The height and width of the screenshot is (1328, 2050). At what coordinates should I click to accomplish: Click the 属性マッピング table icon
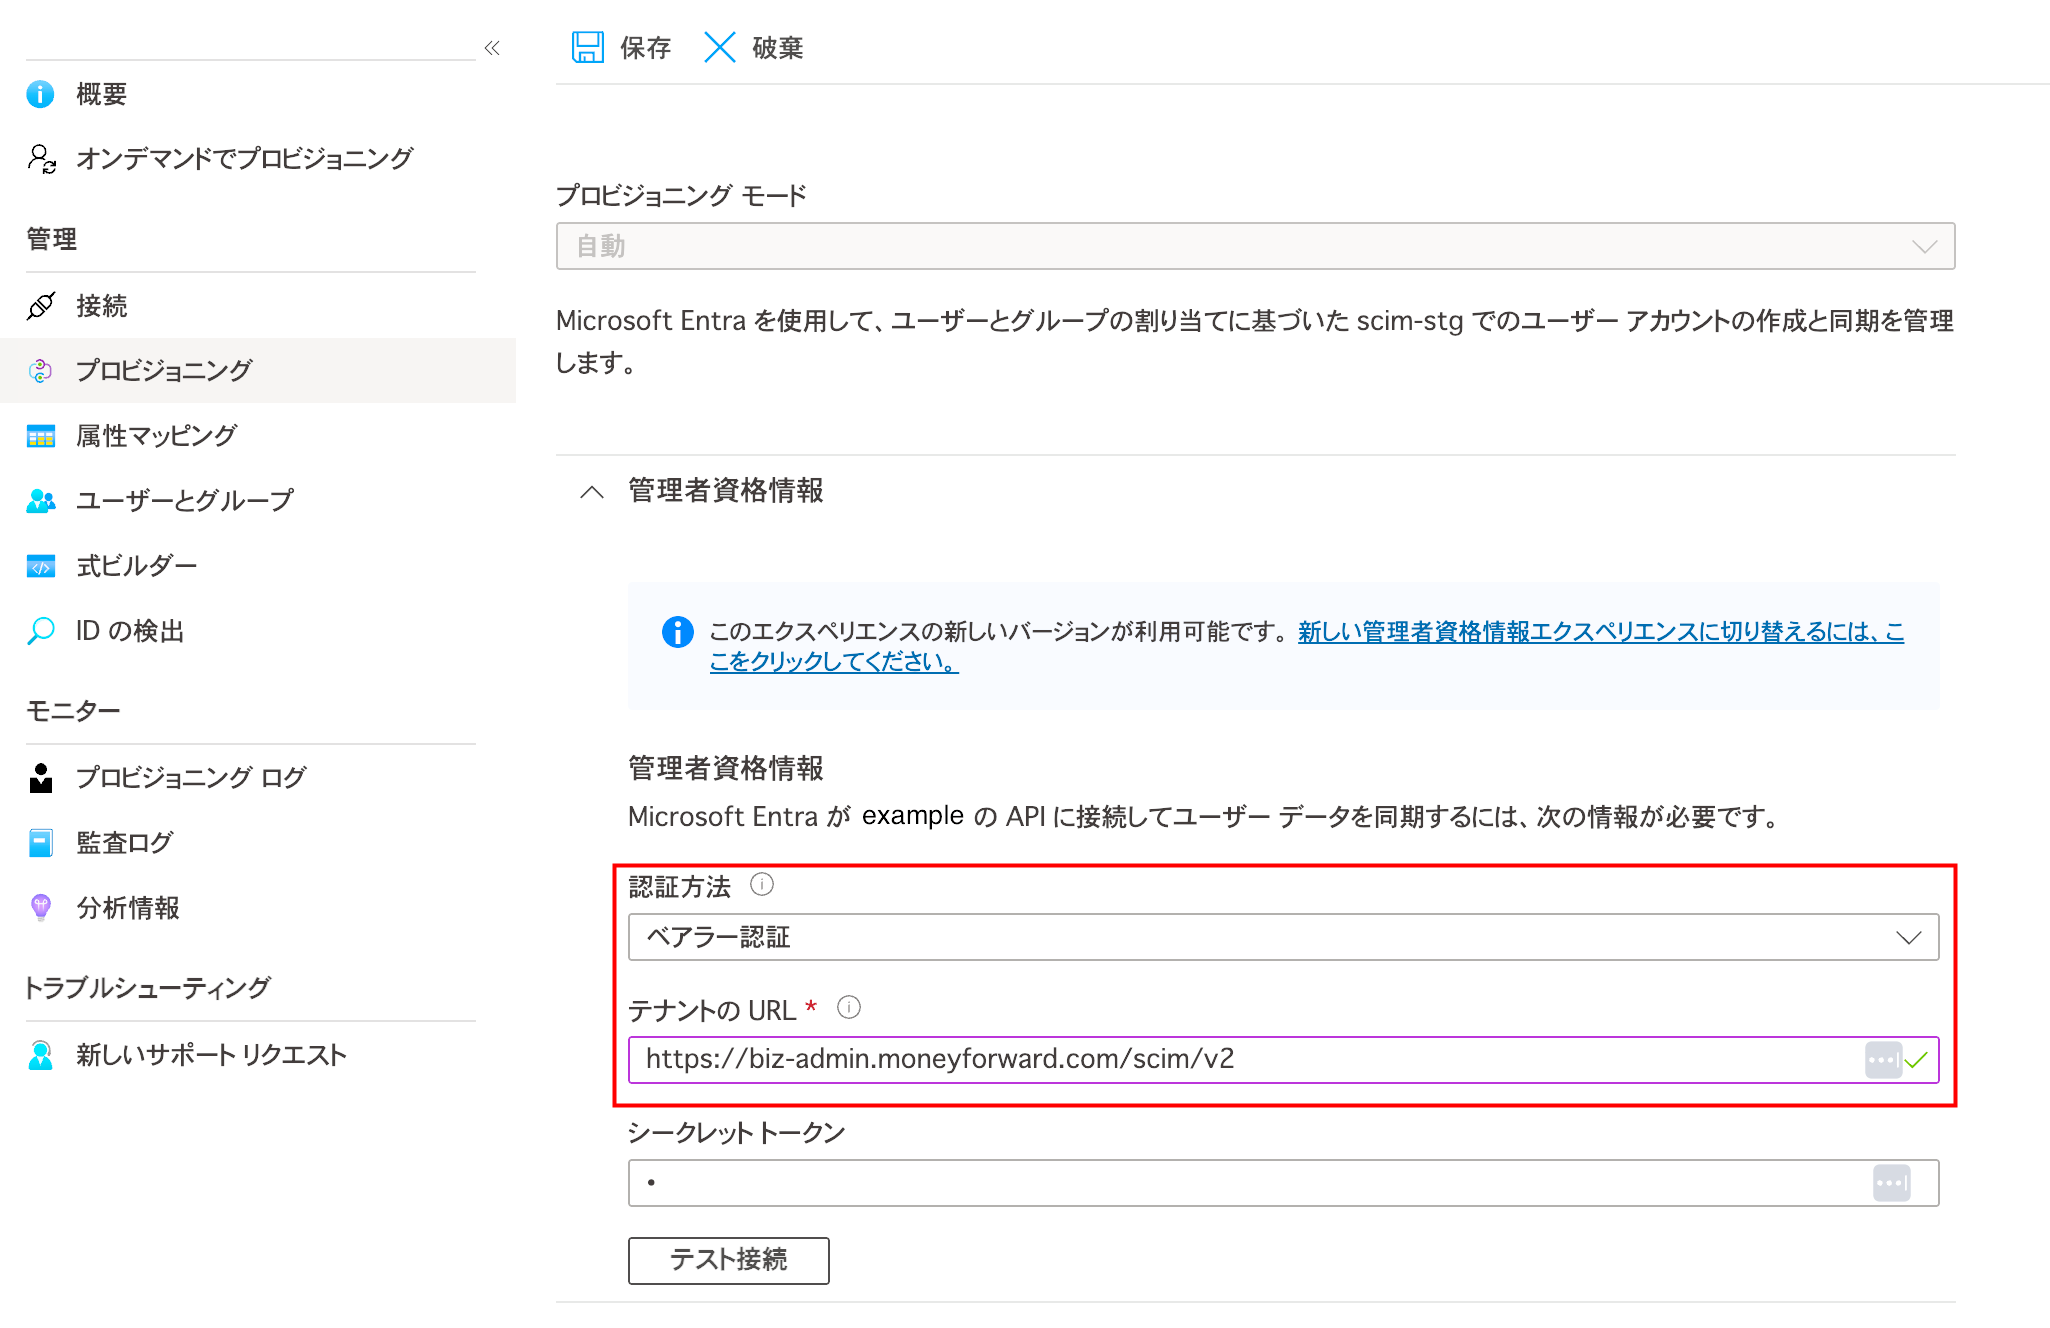(x=41, y=436)
